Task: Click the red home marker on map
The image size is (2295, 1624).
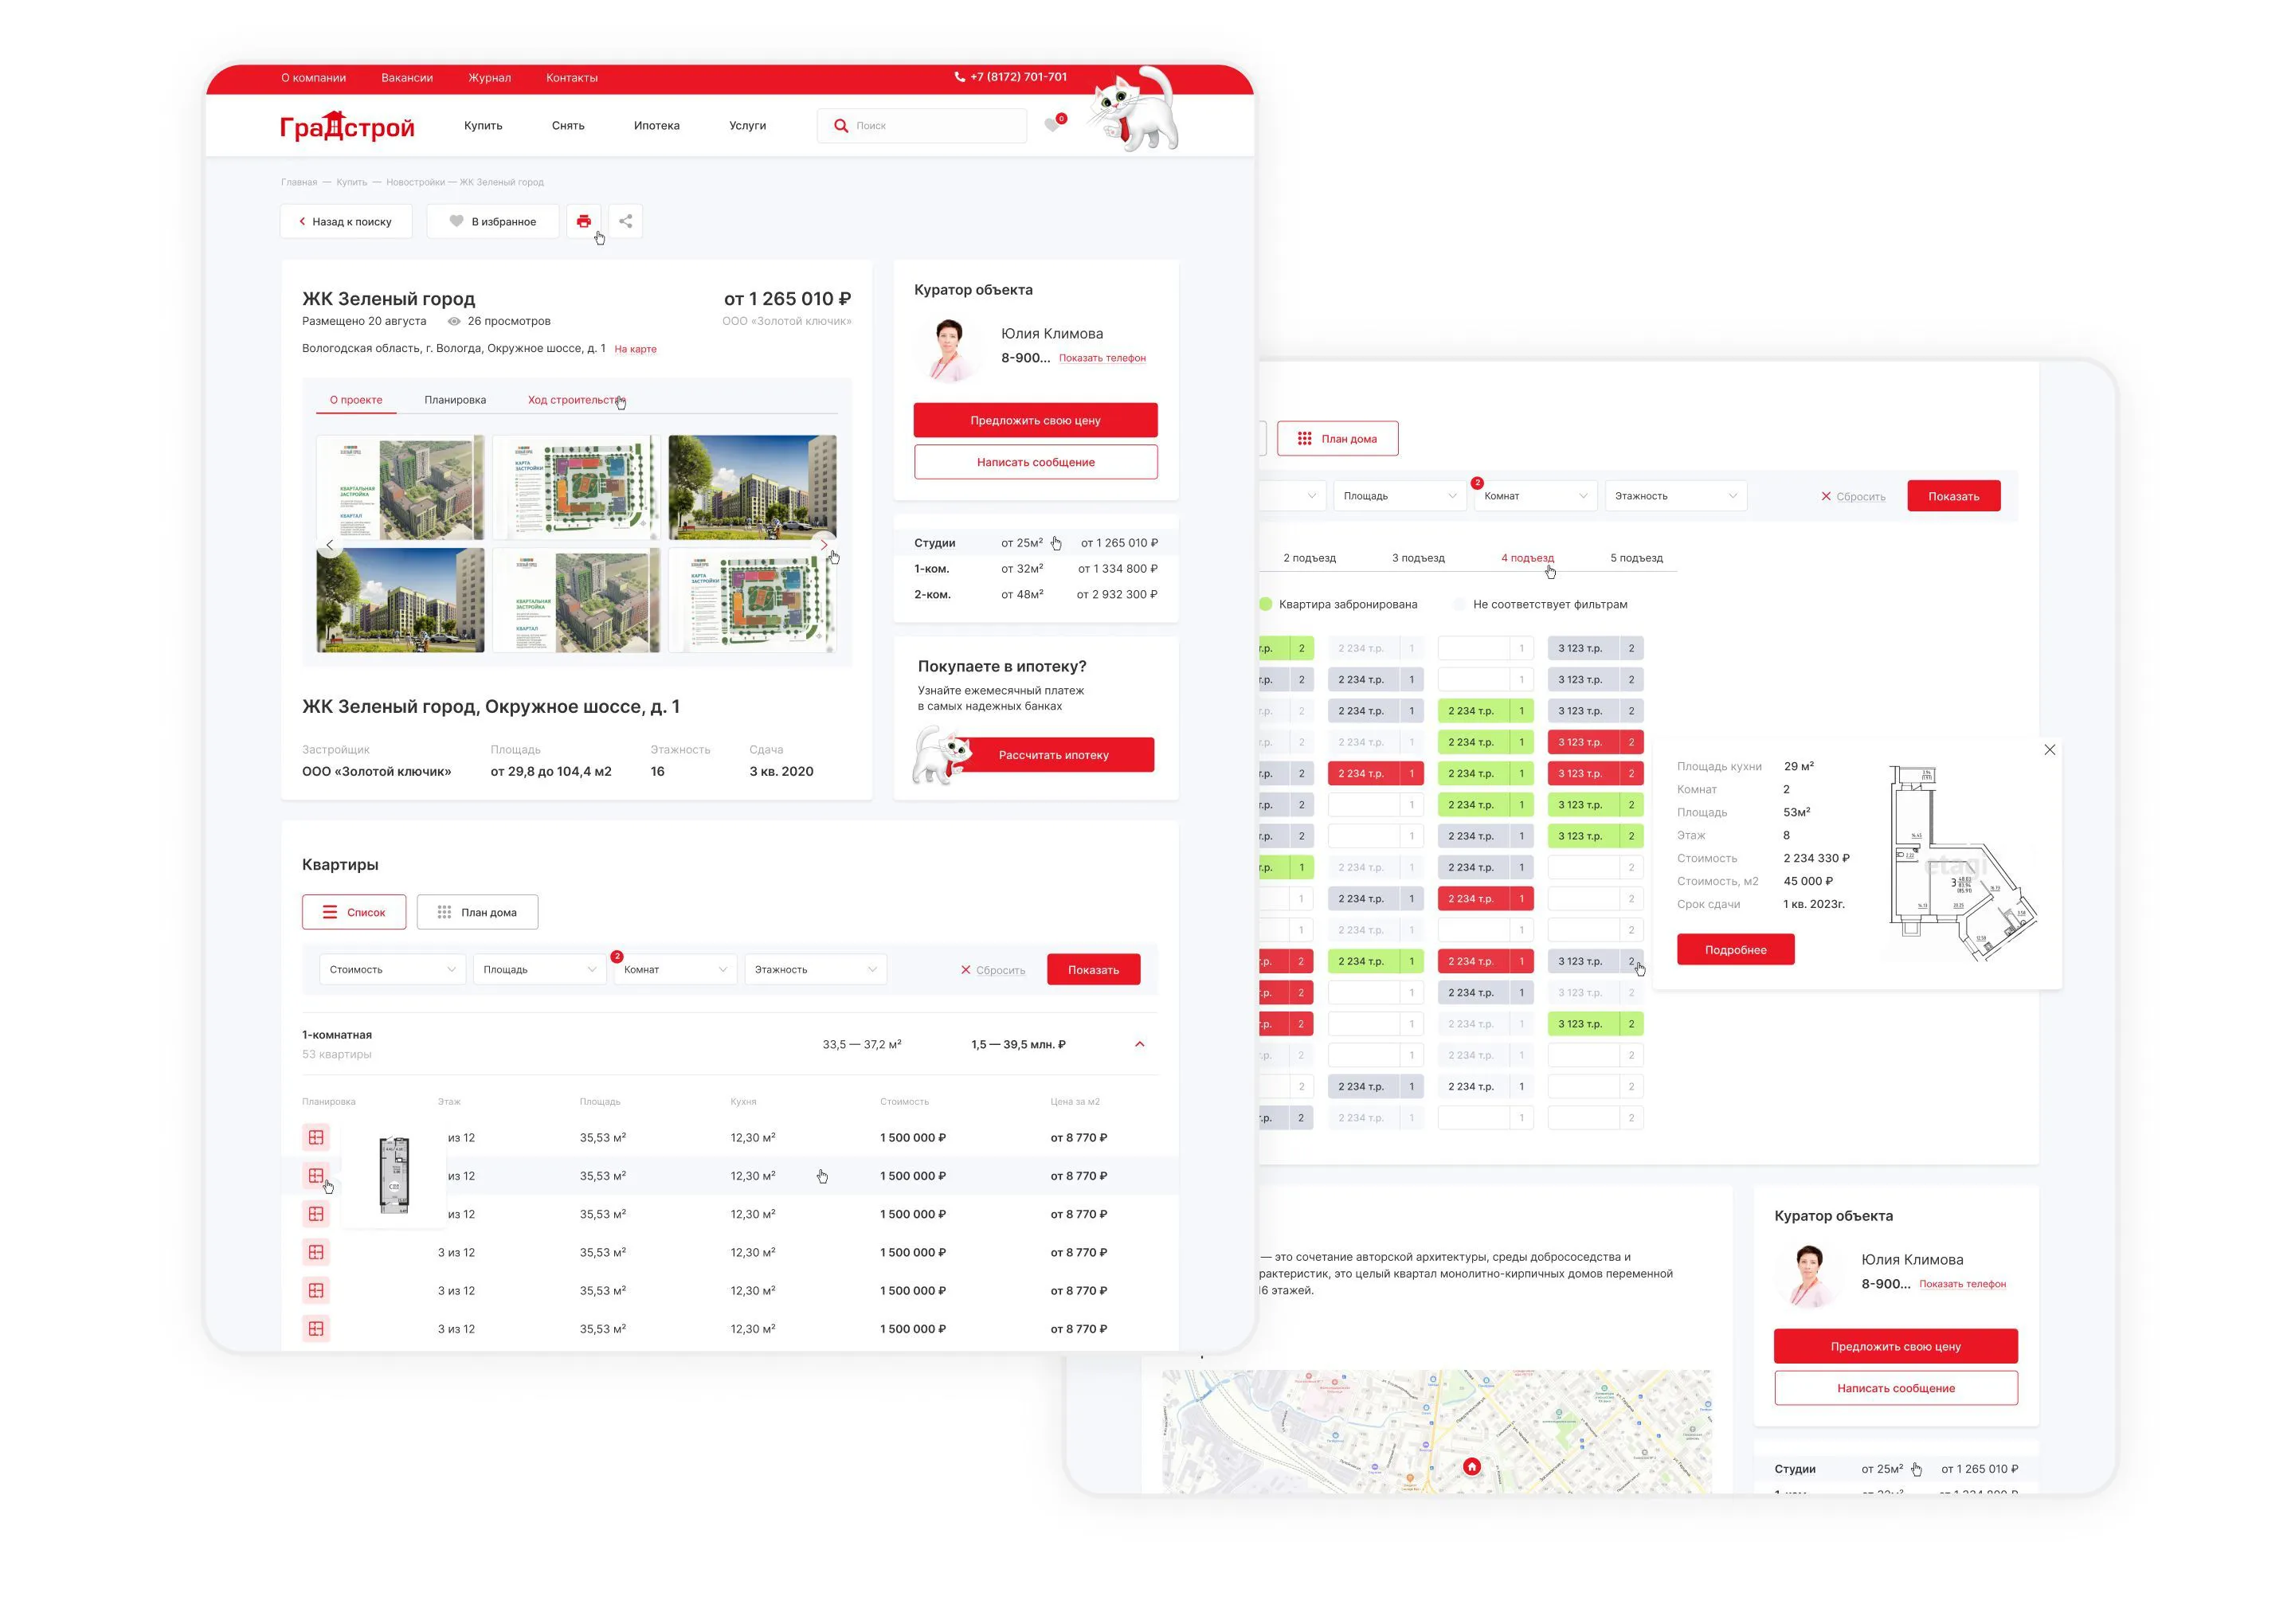Action: tap(1471, 1466)
